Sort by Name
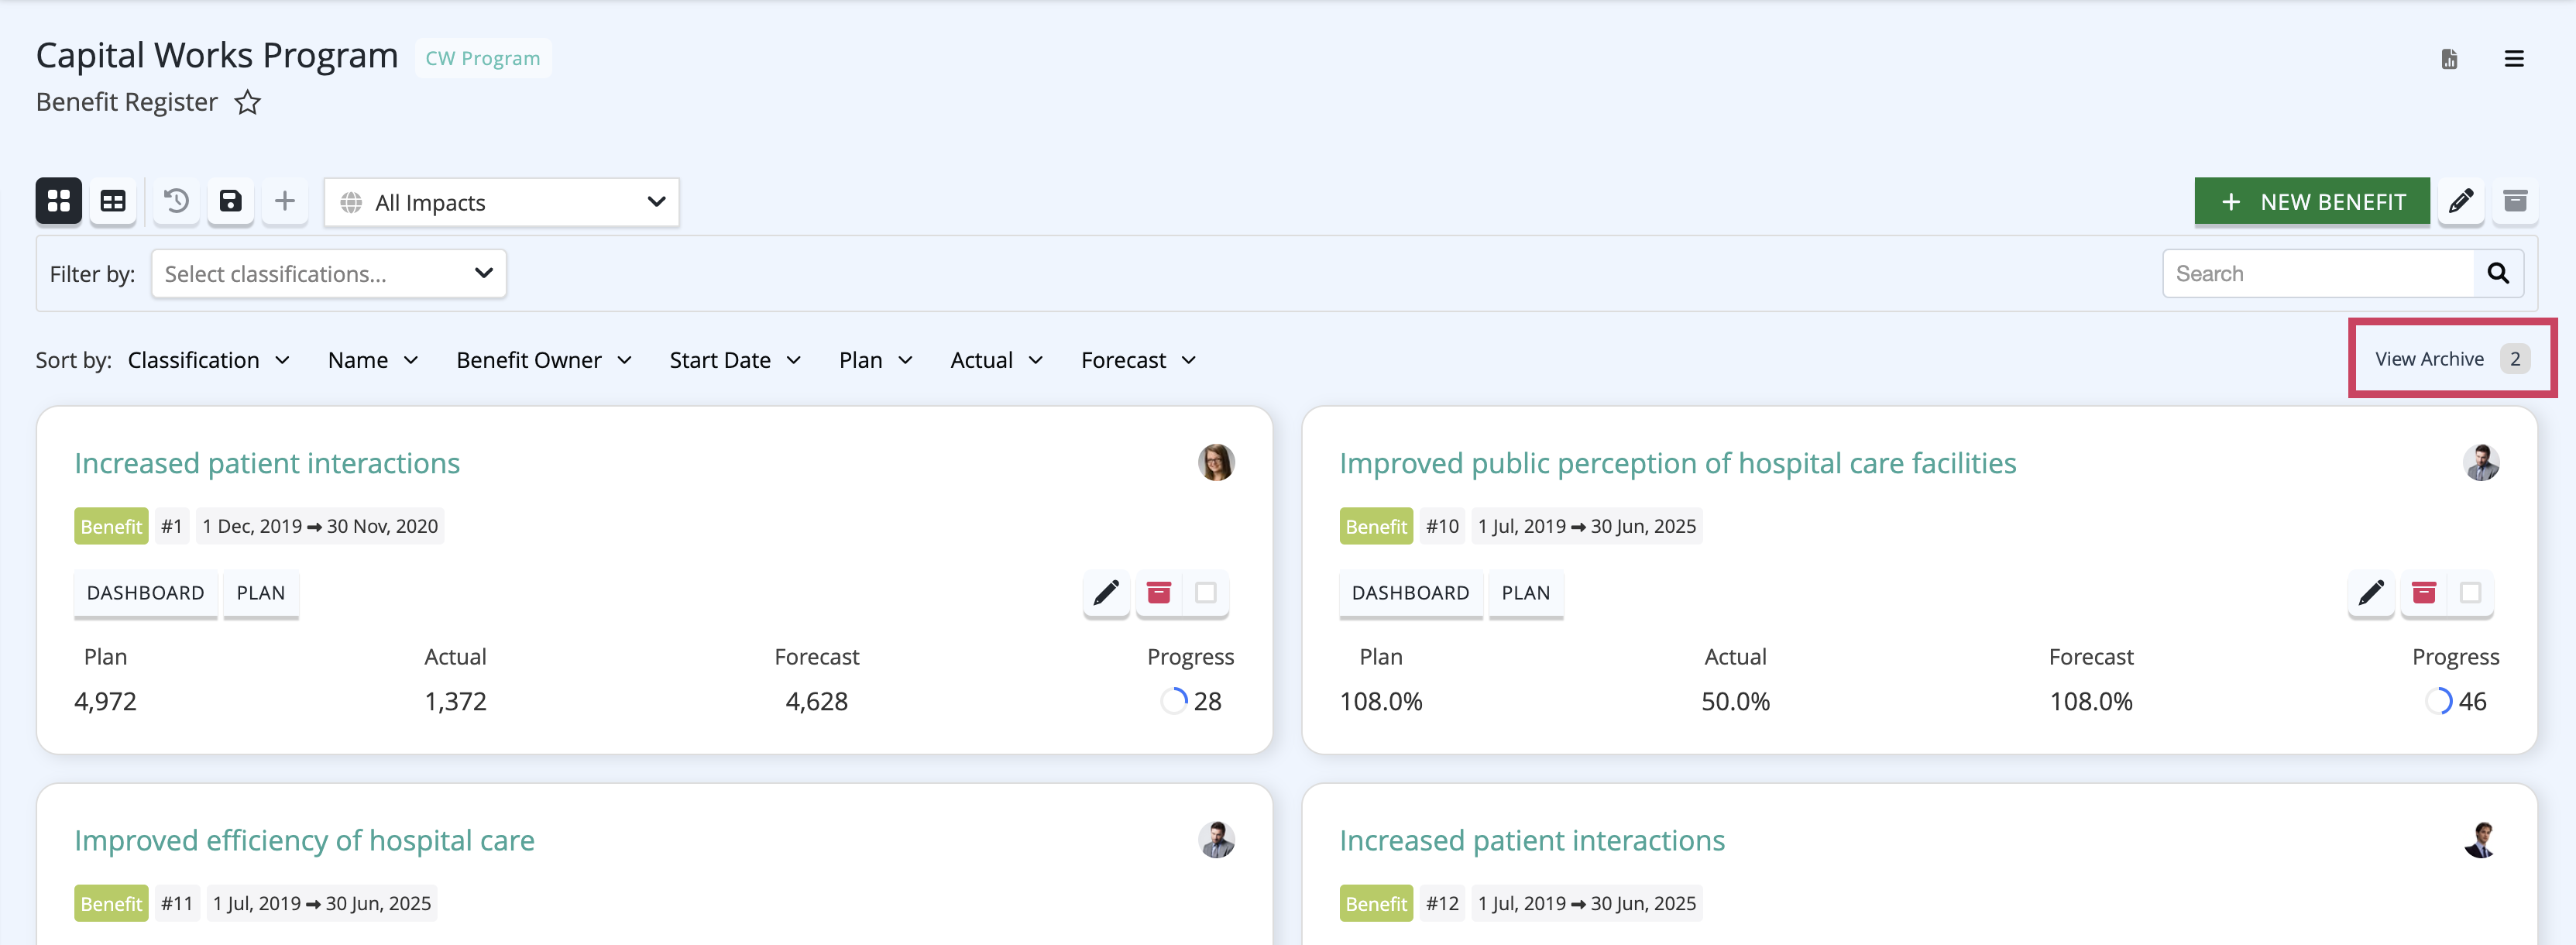 pyautogui.click(x=373, y=360)
